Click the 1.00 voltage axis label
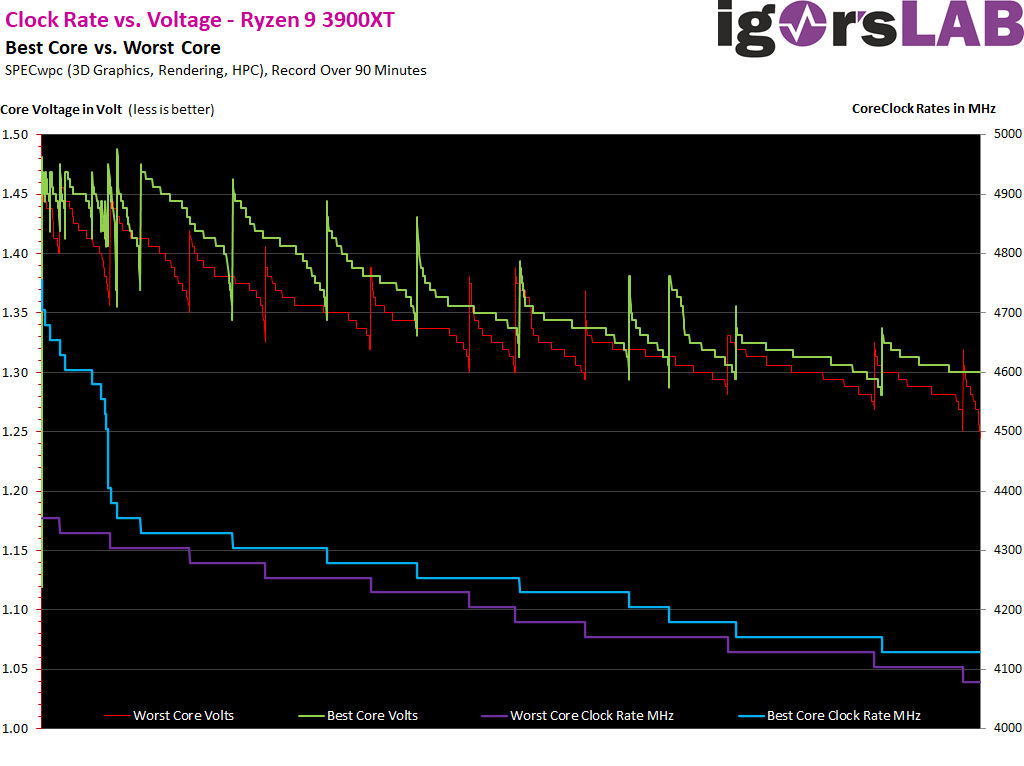1024x766 pixels. point(15,729)
